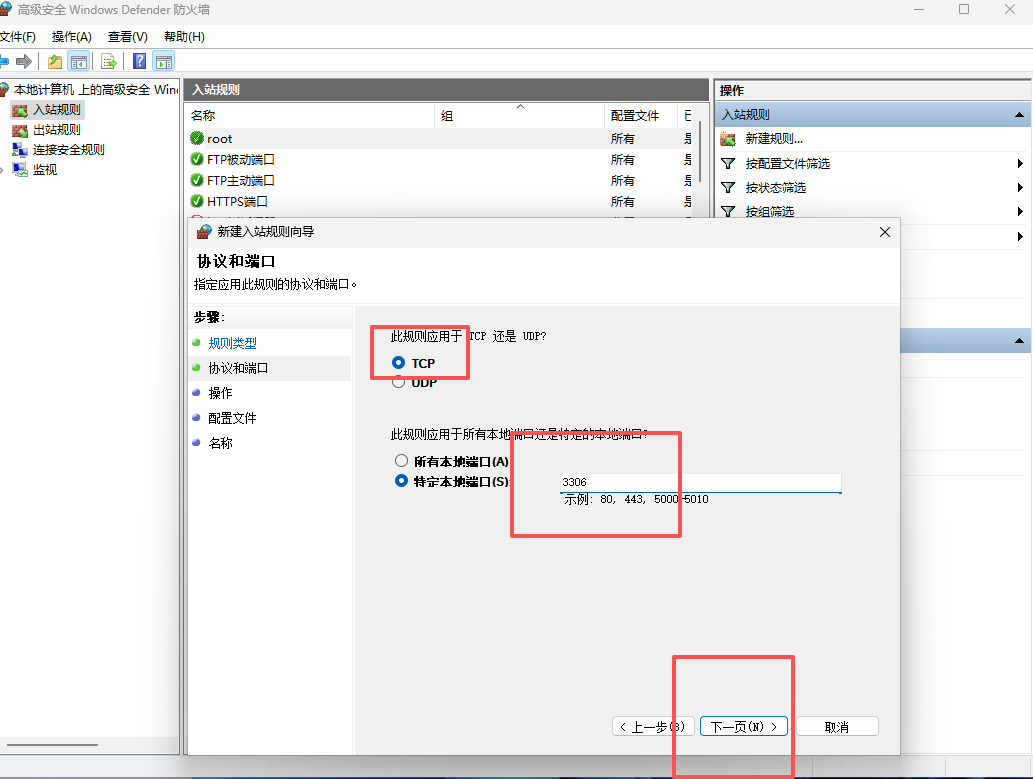
Task: Collapse the 入站规则 actions section header arrow
Action: [x=1019, y=115]
